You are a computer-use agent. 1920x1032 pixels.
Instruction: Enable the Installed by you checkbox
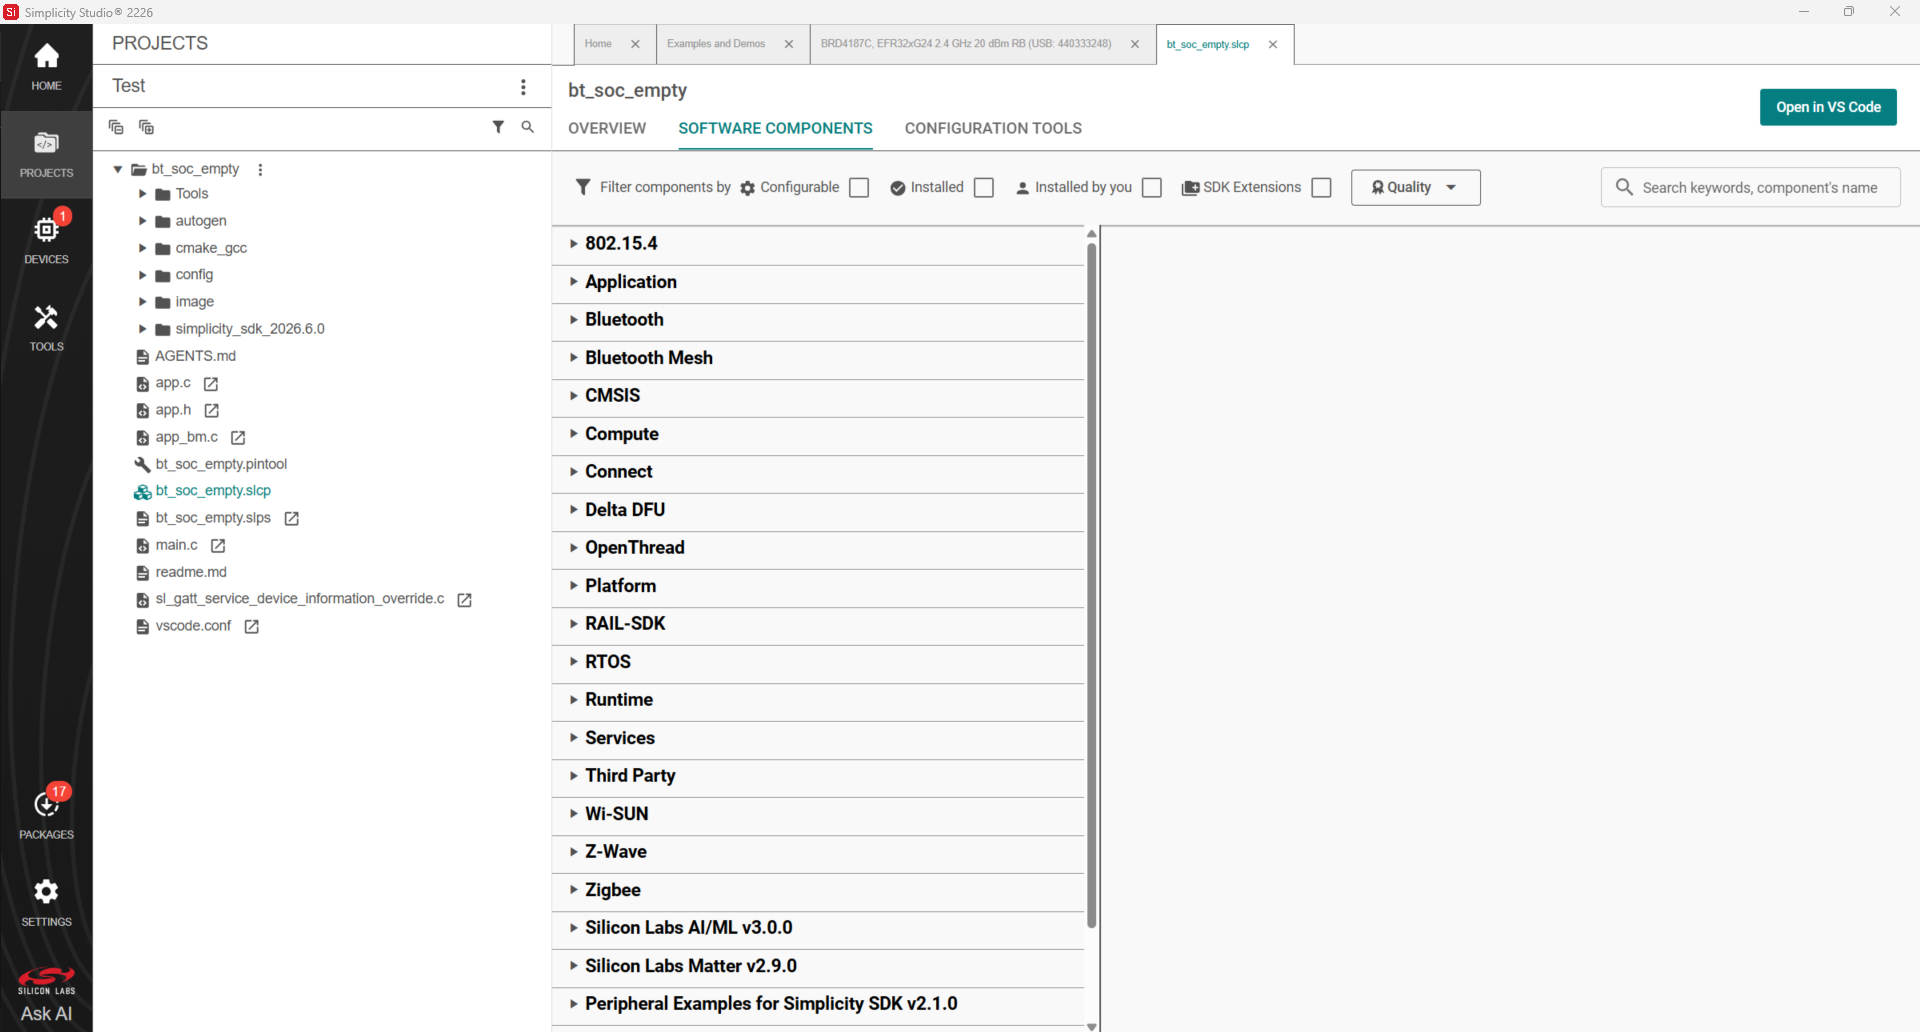click(x=1152, y=188)
